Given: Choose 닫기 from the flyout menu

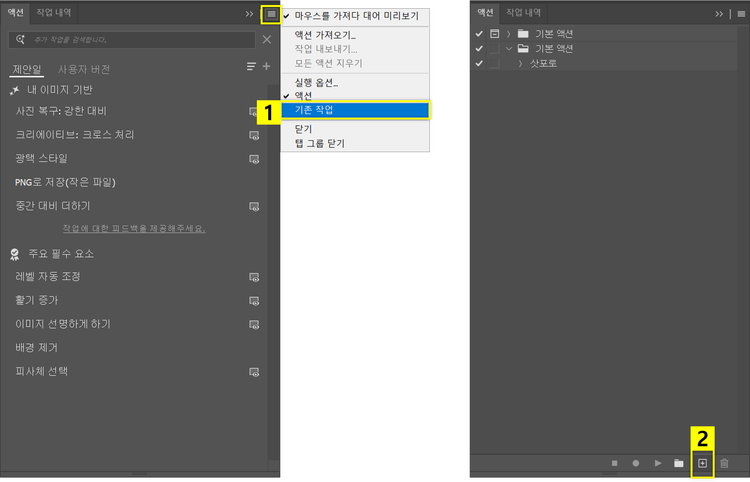Looking at the screenshot, I should coord(355,129).
